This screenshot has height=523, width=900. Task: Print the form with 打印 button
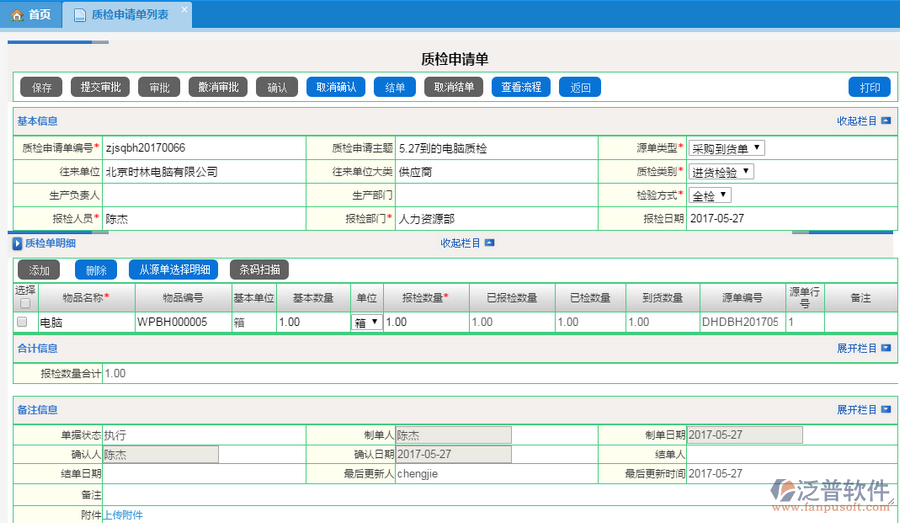[x=869, y=87]
